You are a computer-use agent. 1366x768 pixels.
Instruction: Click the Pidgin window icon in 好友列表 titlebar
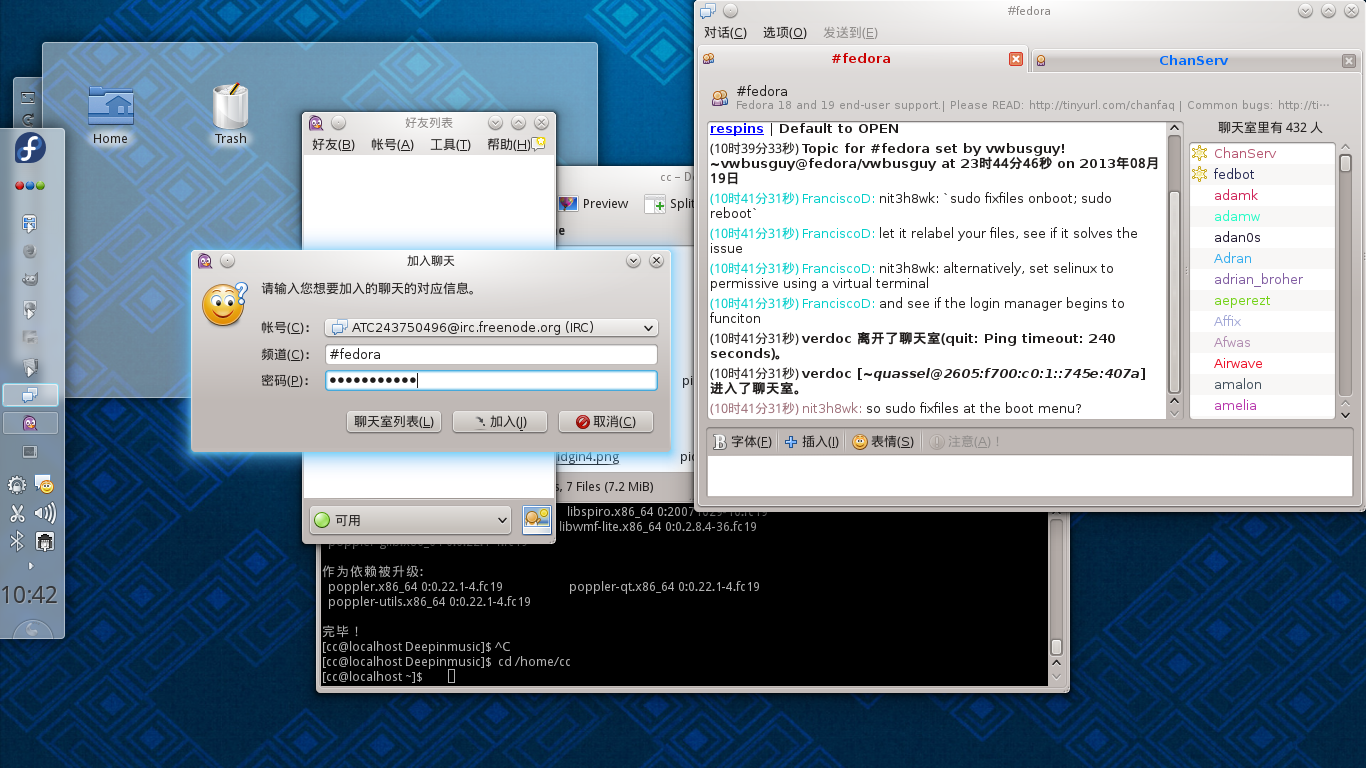coord(316,122)
